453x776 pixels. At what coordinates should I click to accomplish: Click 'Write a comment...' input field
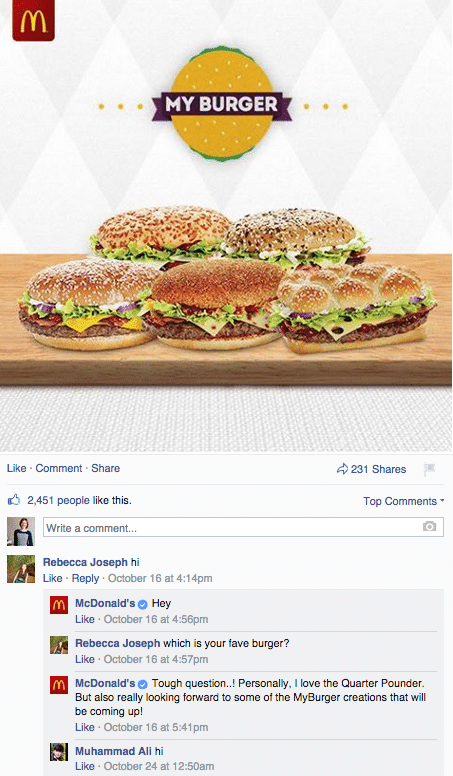243,528
